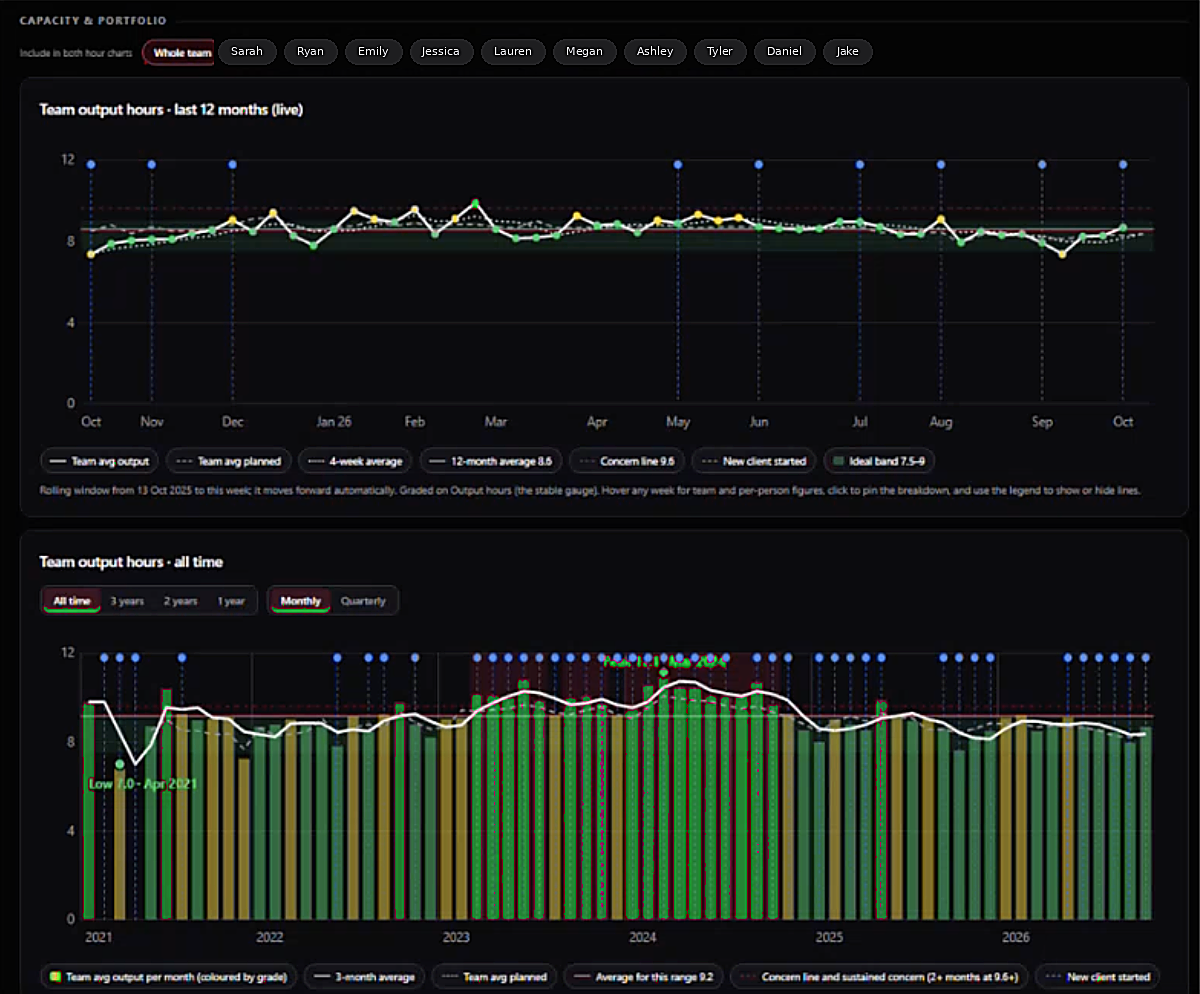Hide the 4-week average line

tap(356, 461)
